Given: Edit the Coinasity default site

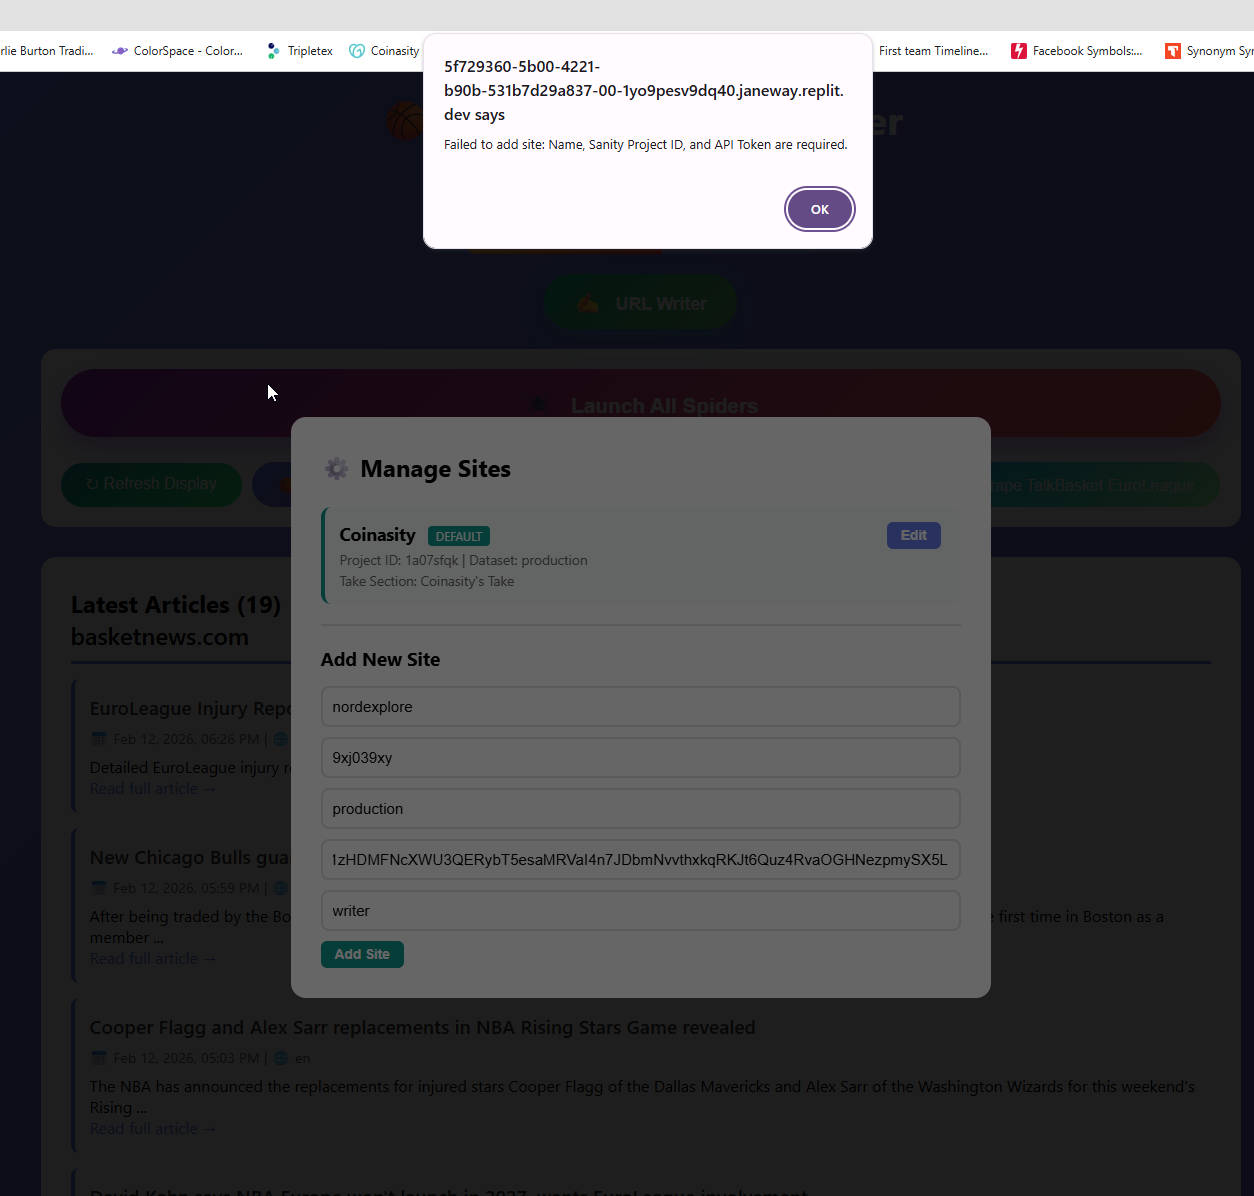Looking at the screenshot, I should click(x=913, y=535).
